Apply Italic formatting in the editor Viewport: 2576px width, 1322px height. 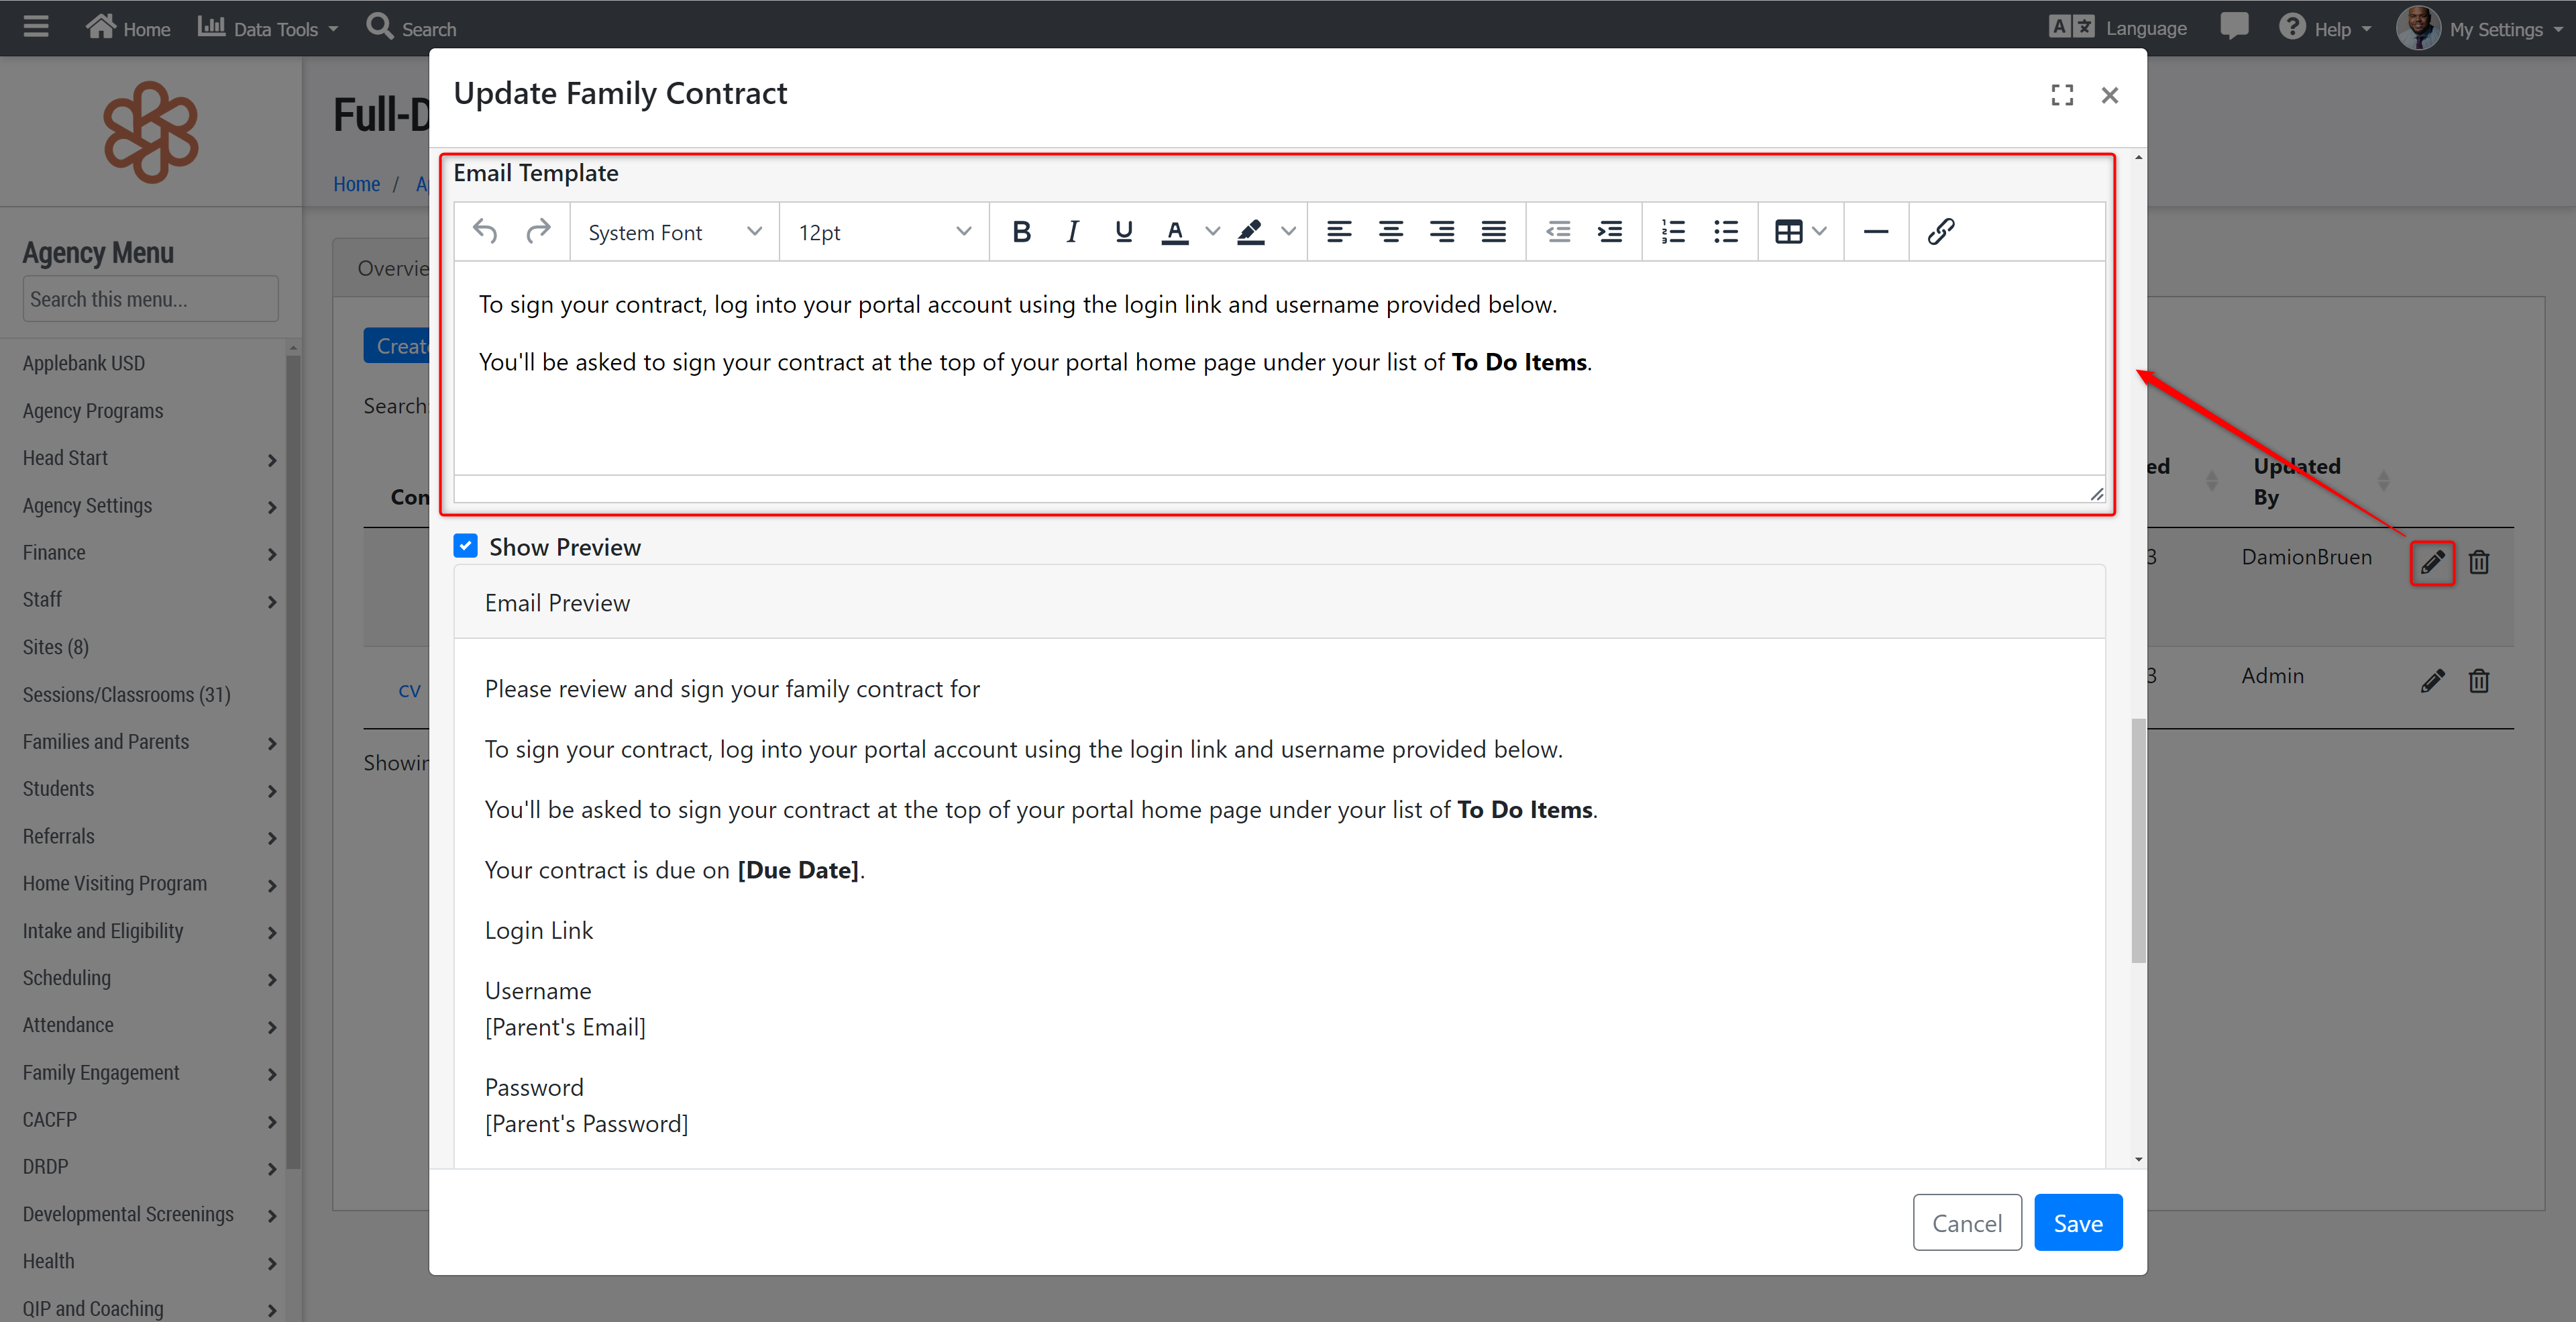pos(1072,232)
